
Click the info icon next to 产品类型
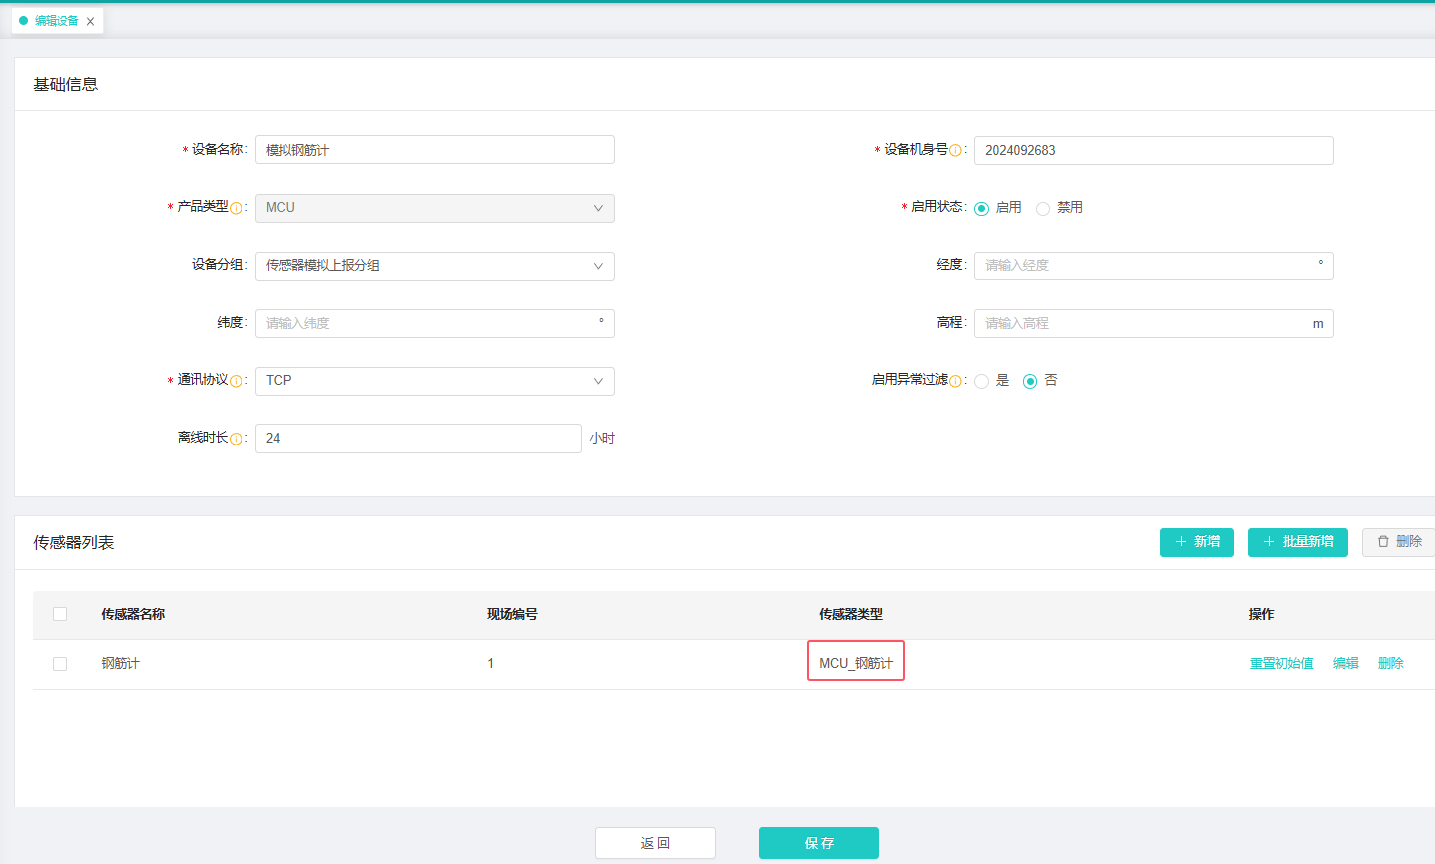tap(236, 208)
